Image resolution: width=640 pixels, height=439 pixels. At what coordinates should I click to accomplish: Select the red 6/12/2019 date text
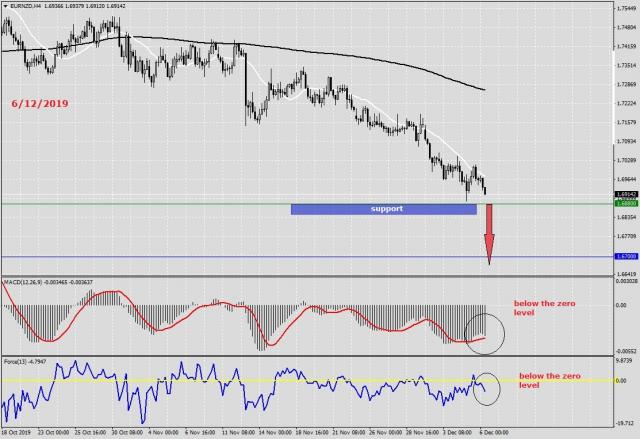pyautogui.click(x=41, y=102)
